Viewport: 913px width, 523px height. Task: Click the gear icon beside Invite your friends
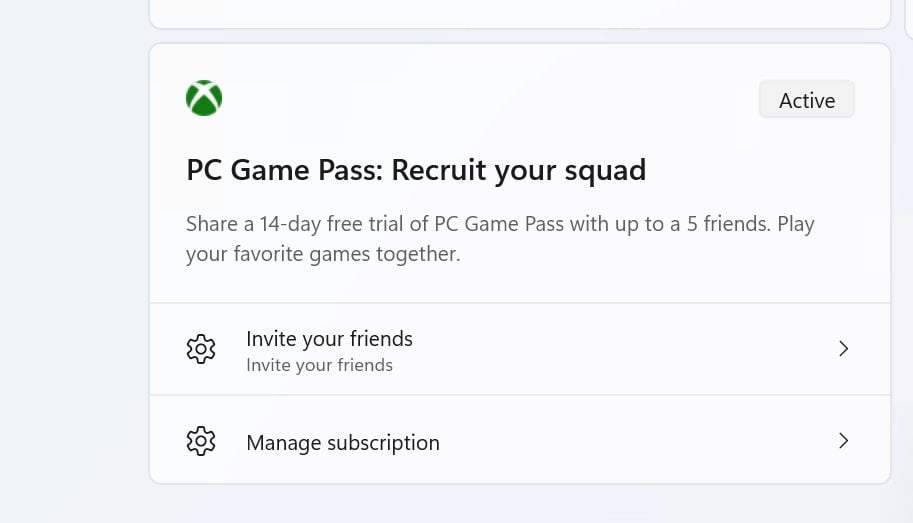point(201,349)
